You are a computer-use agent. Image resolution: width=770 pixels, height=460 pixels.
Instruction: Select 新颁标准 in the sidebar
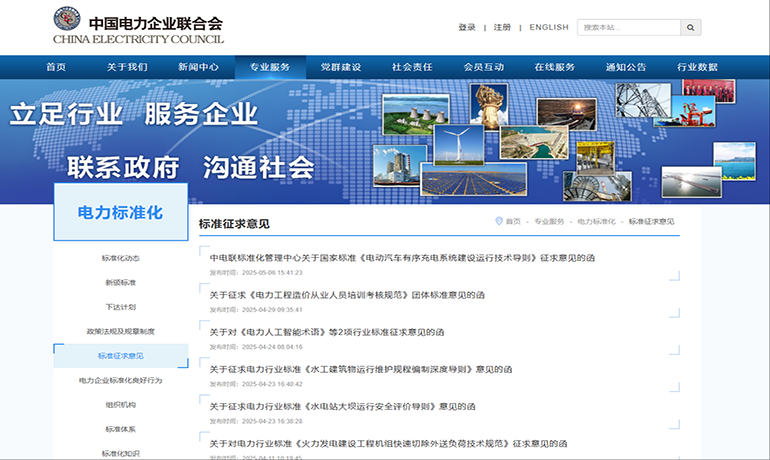pyautogui.click(x=121, y=283)
